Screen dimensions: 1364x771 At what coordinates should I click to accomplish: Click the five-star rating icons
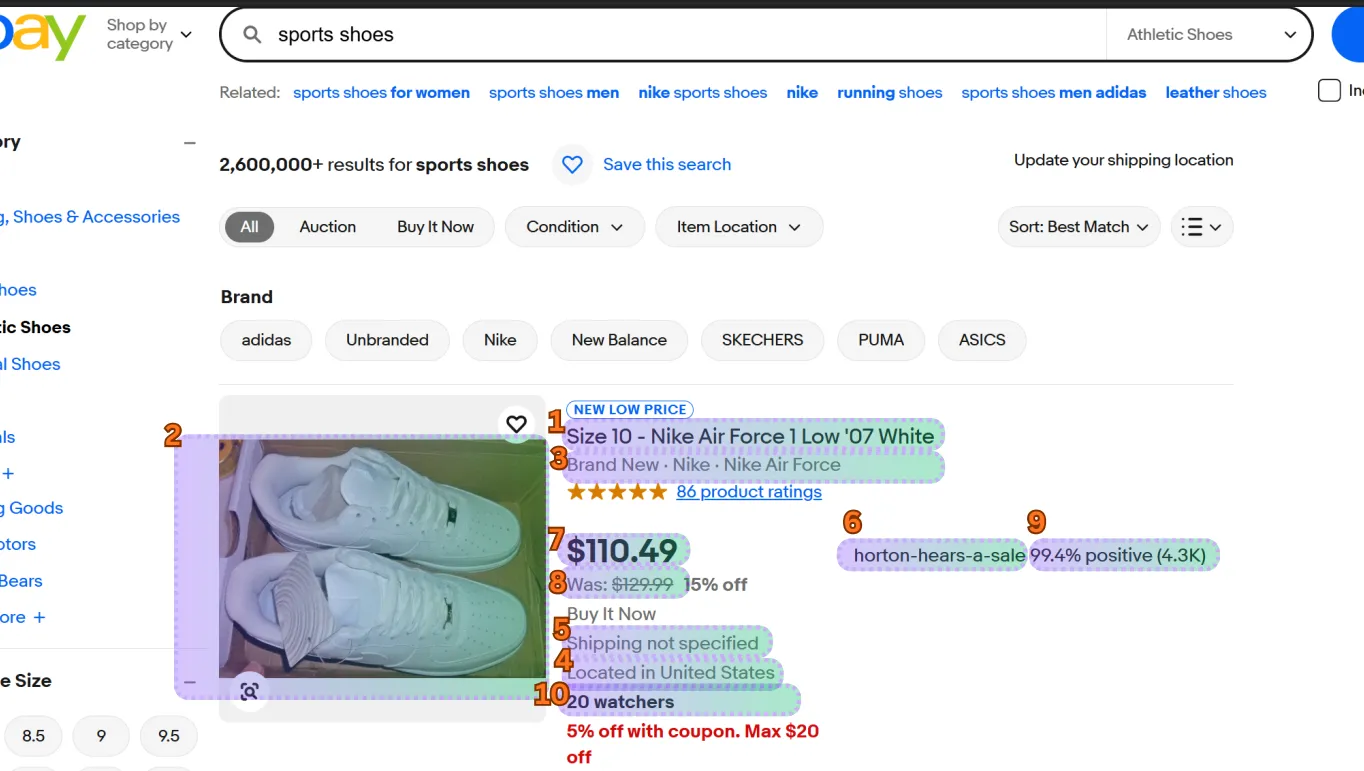click(616, 492)
